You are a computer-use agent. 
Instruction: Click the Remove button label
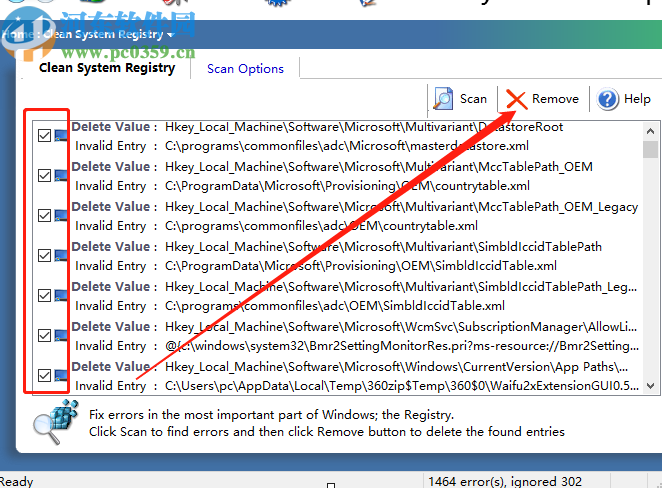click(x=555, y=99)
